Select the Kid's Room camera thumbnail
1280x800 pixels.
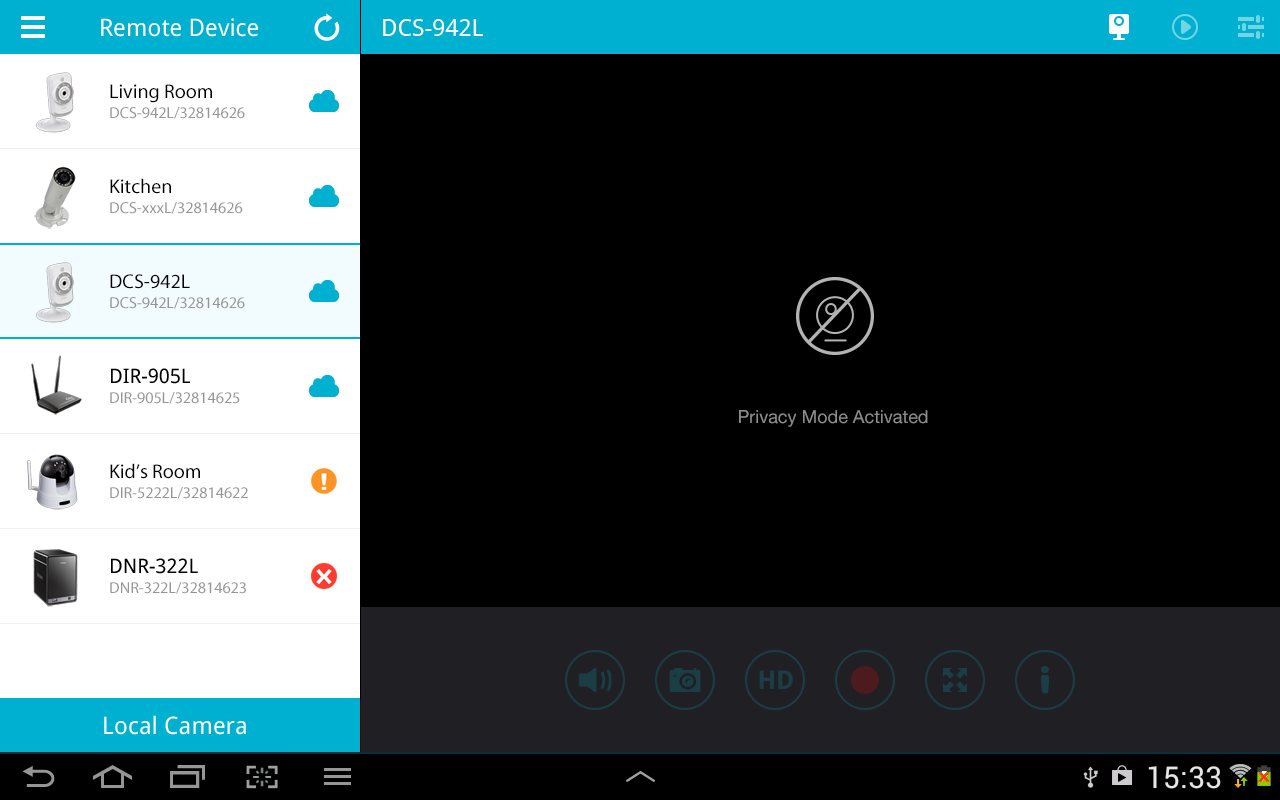[x=53, y=481]
